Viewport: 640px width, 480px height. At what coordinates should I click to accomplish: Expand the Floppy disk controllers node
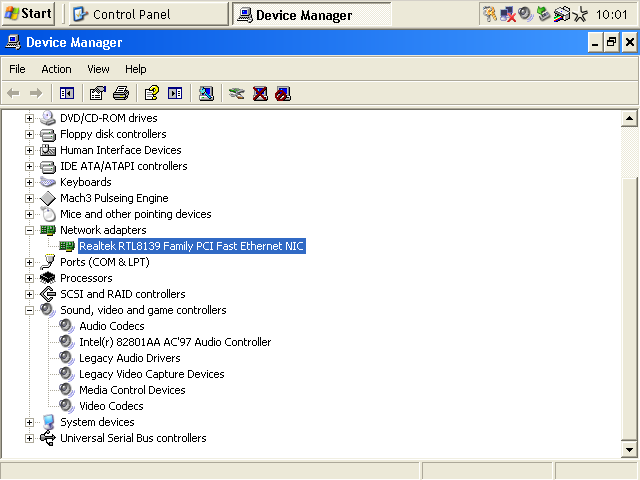[x=29, y=134]
